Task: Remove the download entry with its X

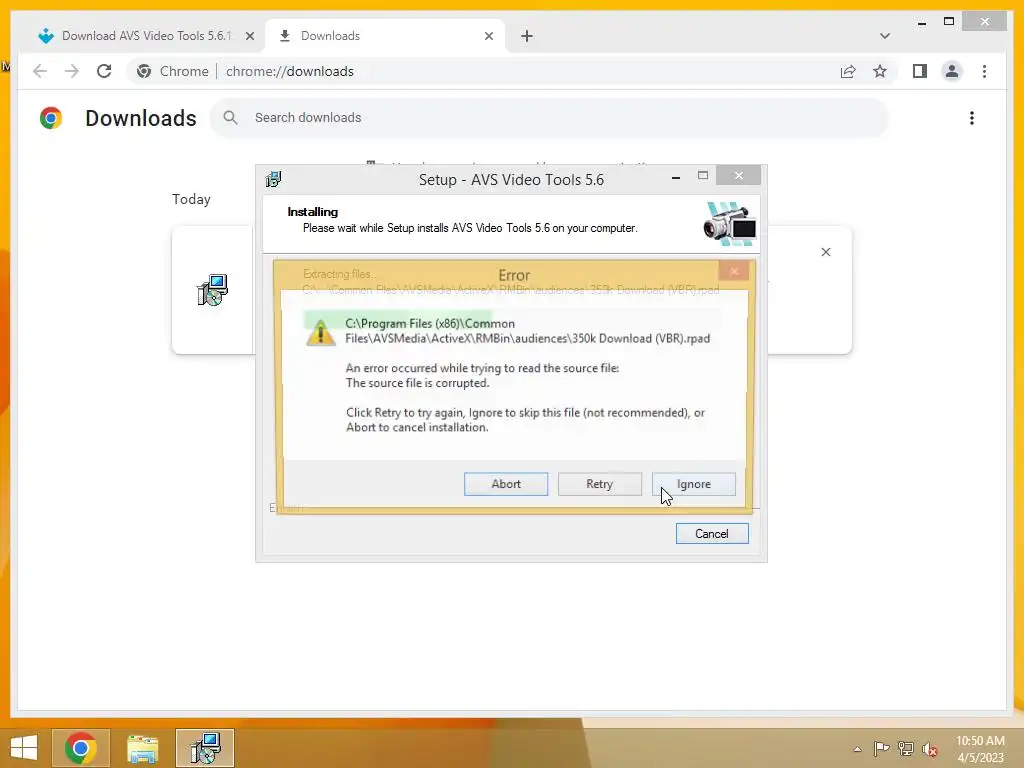Action: tap(825, 252)
